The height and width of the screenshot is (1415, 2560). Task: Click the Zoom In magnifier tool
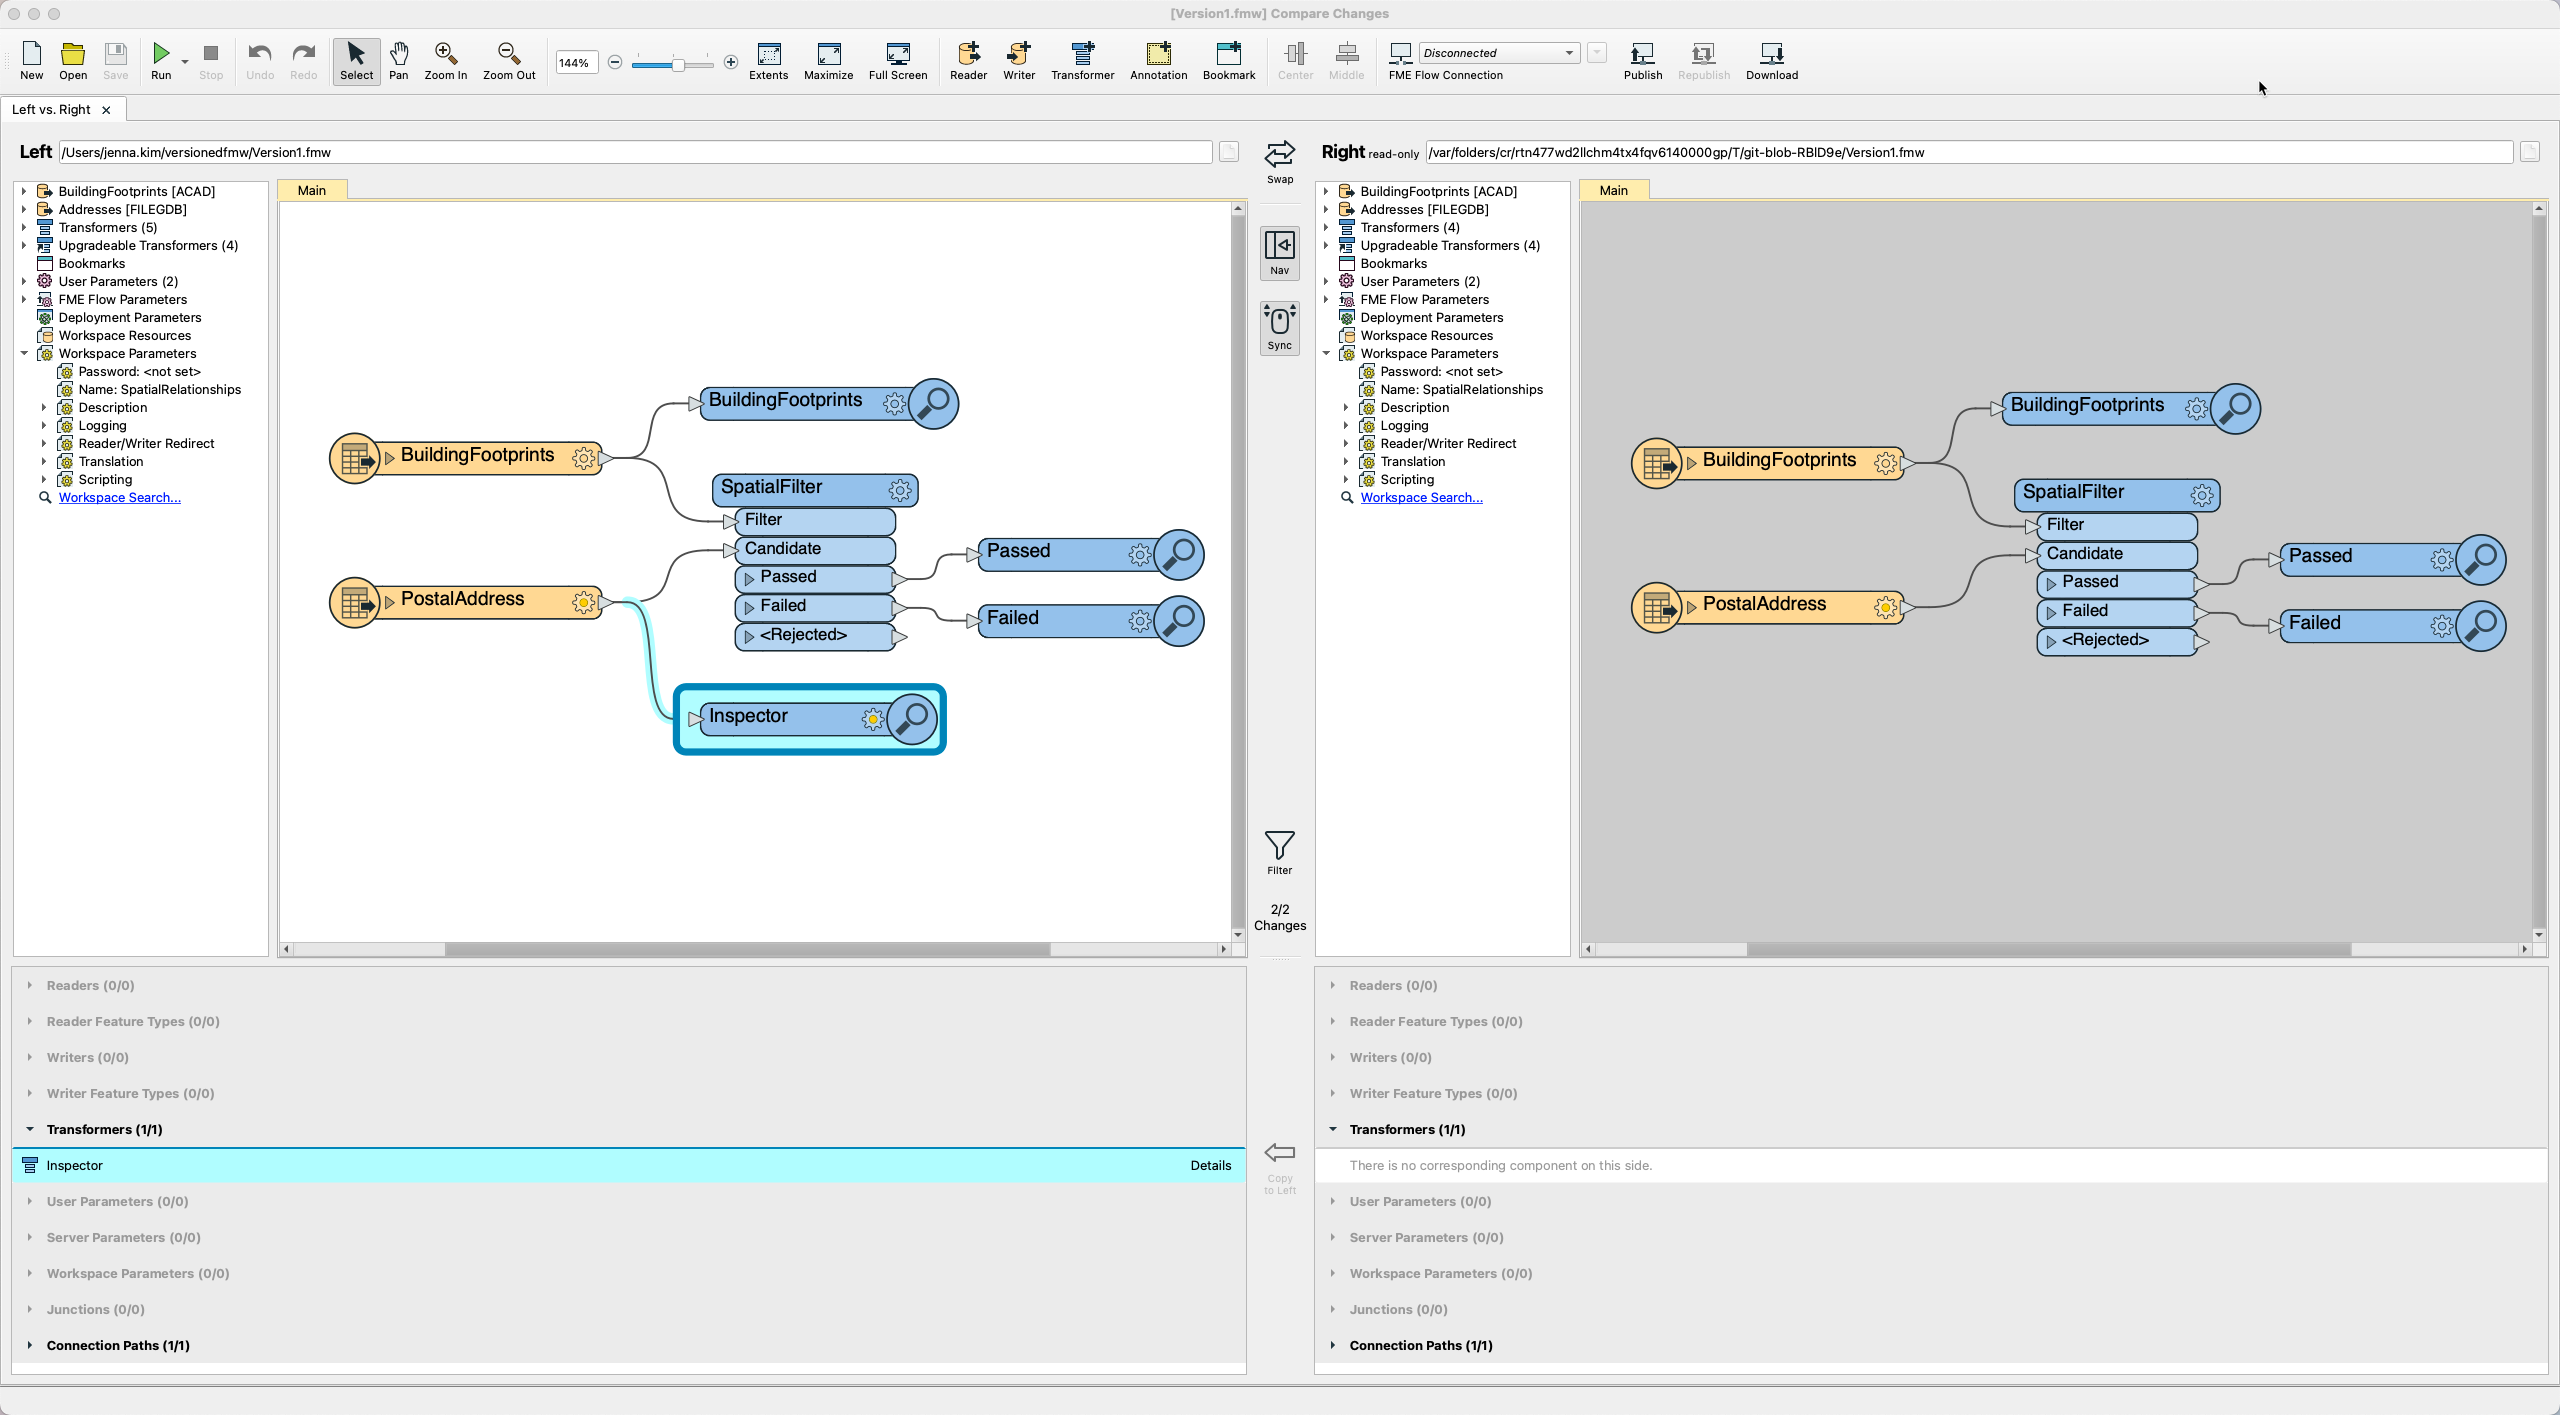(x=446, y=60)
